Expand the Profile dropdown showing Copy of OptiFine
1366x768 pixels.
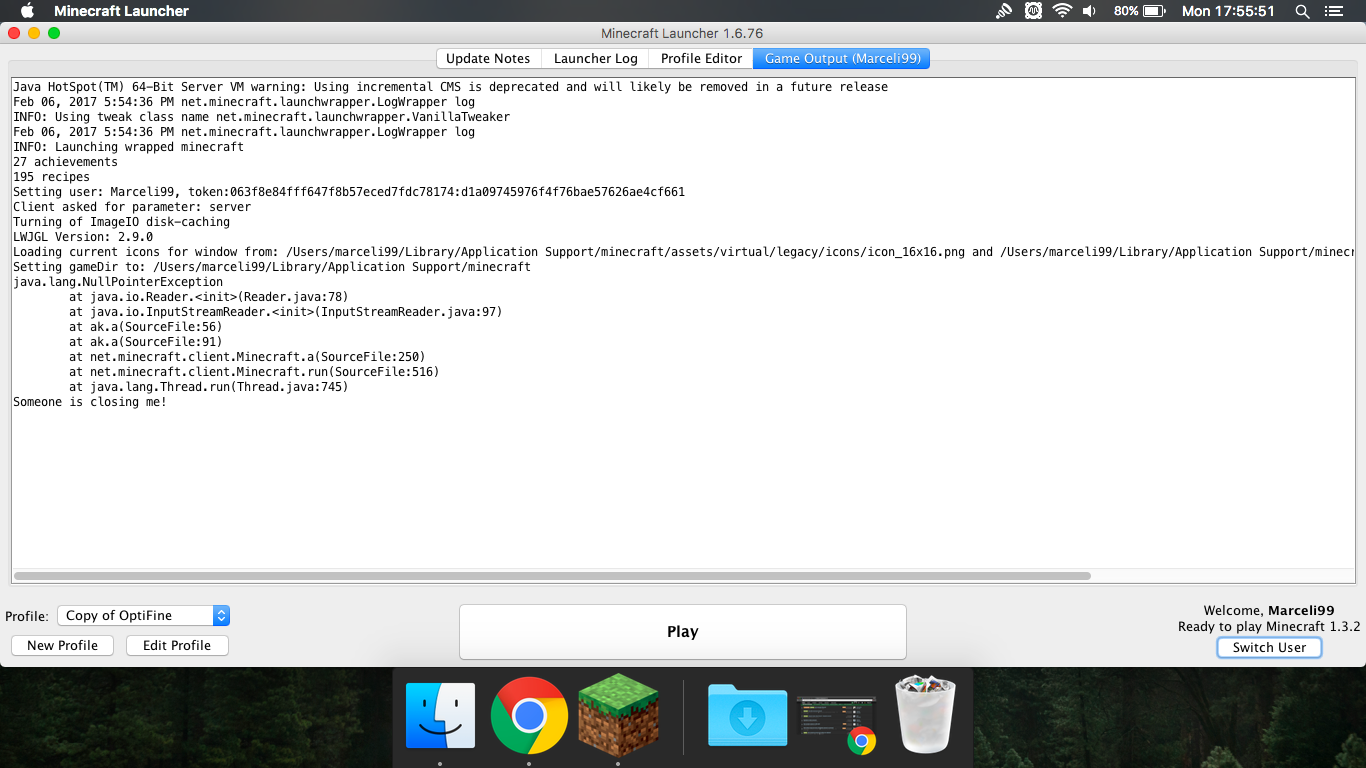pos(143,616)
